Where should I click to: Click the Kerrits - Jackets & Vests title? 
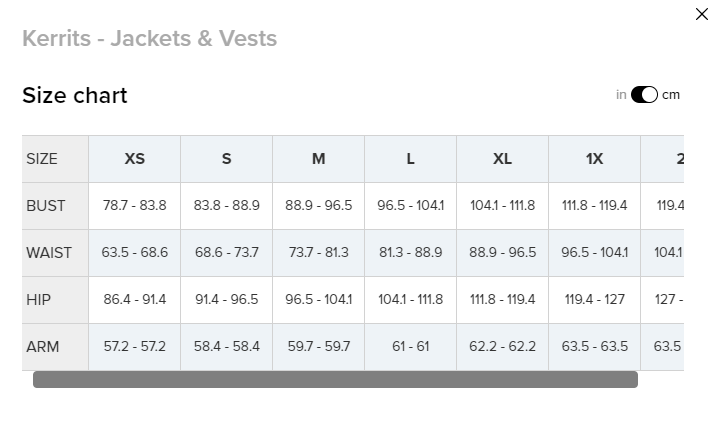coord(149,39)
